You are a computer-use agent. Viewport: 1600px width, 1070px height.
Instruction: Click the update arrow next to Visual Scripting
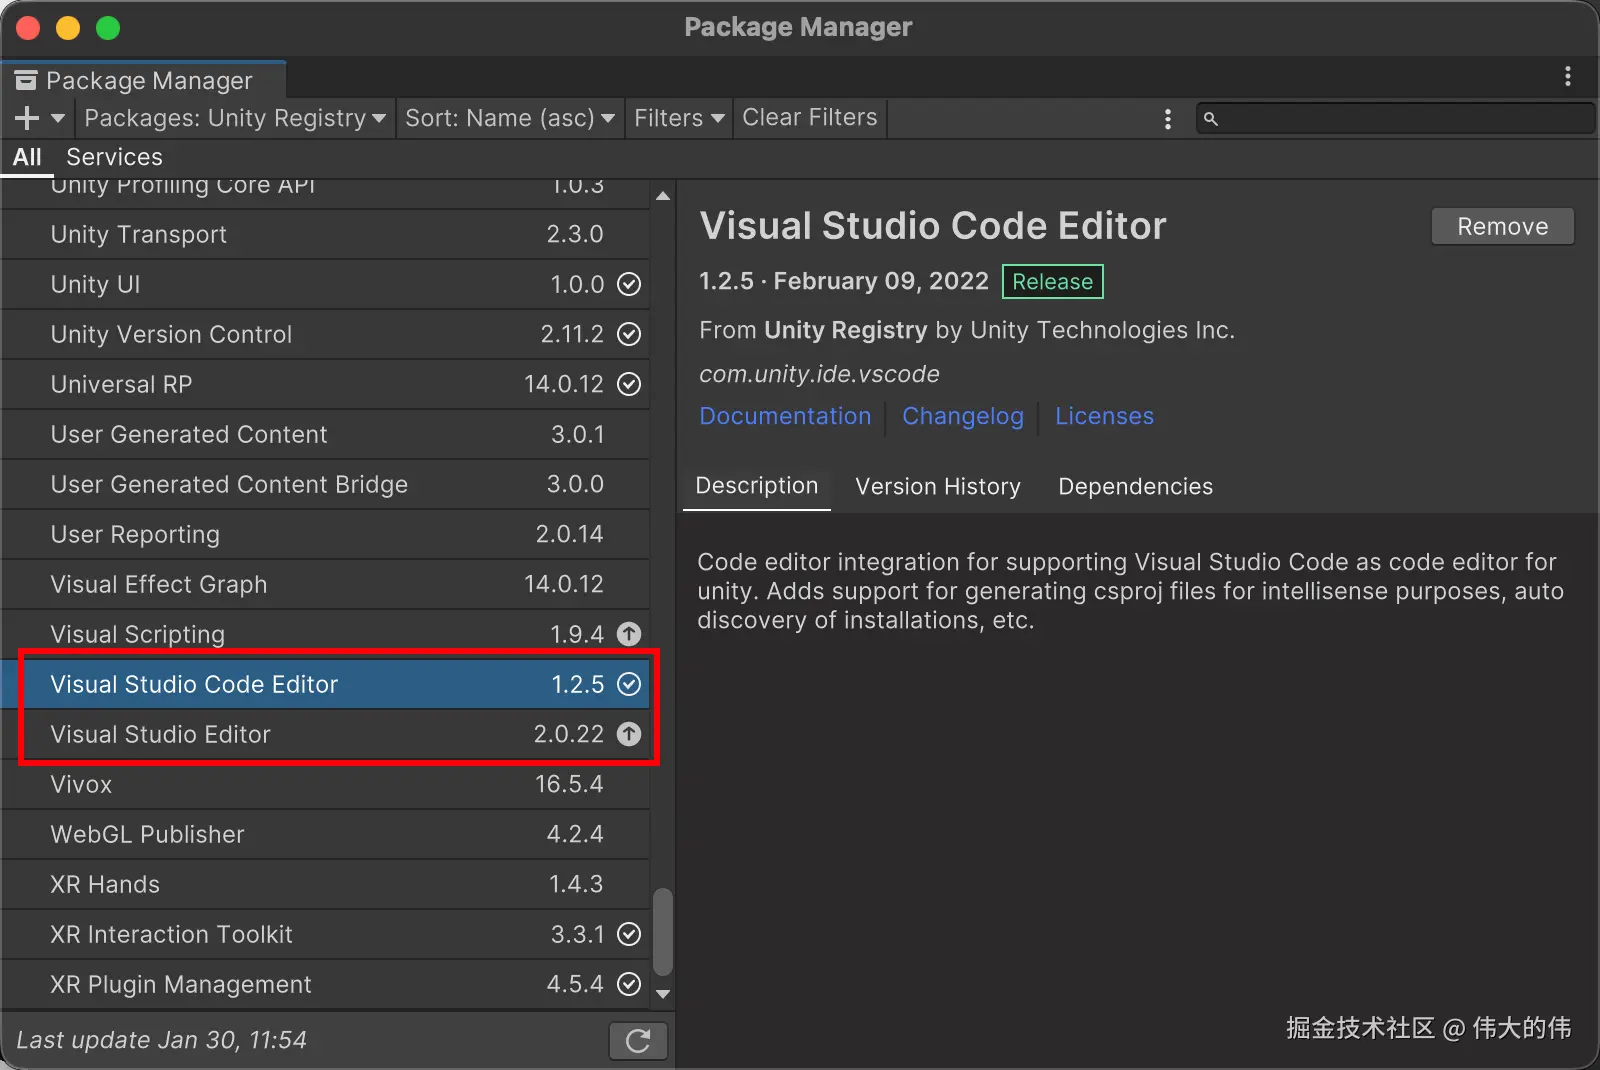pos(629,633)
